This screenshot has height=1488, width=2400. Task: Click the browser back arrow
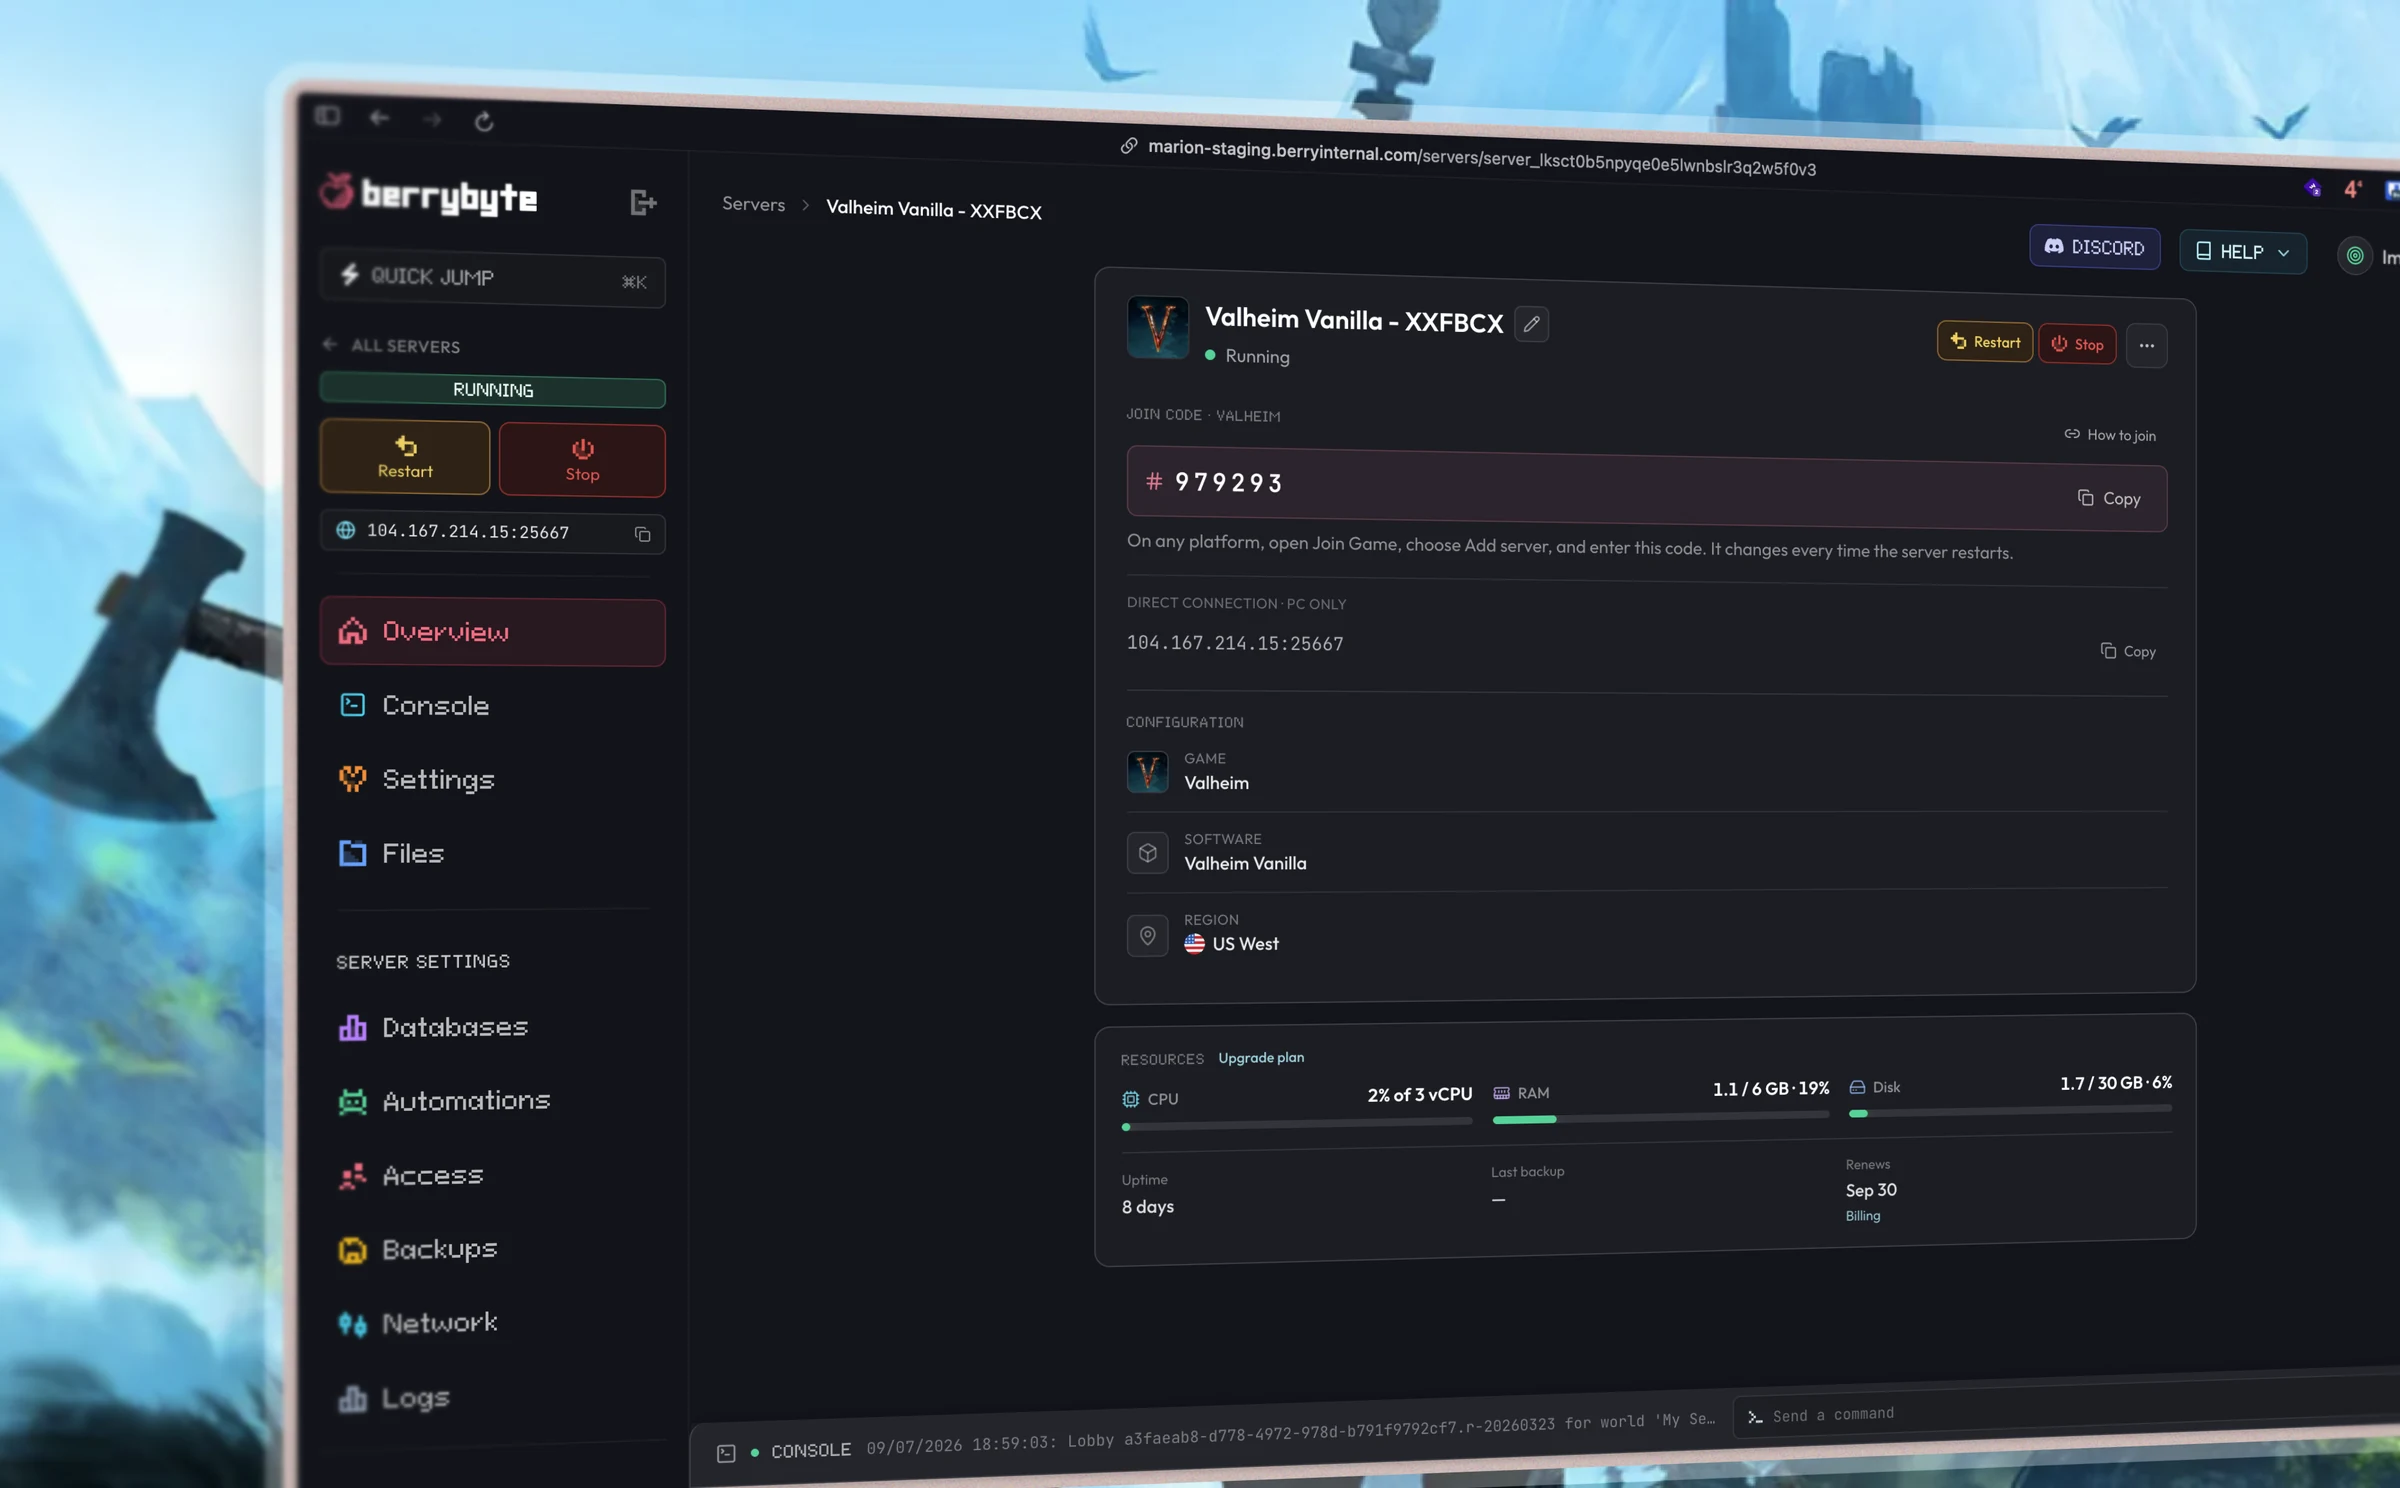[x=379, y=118]
